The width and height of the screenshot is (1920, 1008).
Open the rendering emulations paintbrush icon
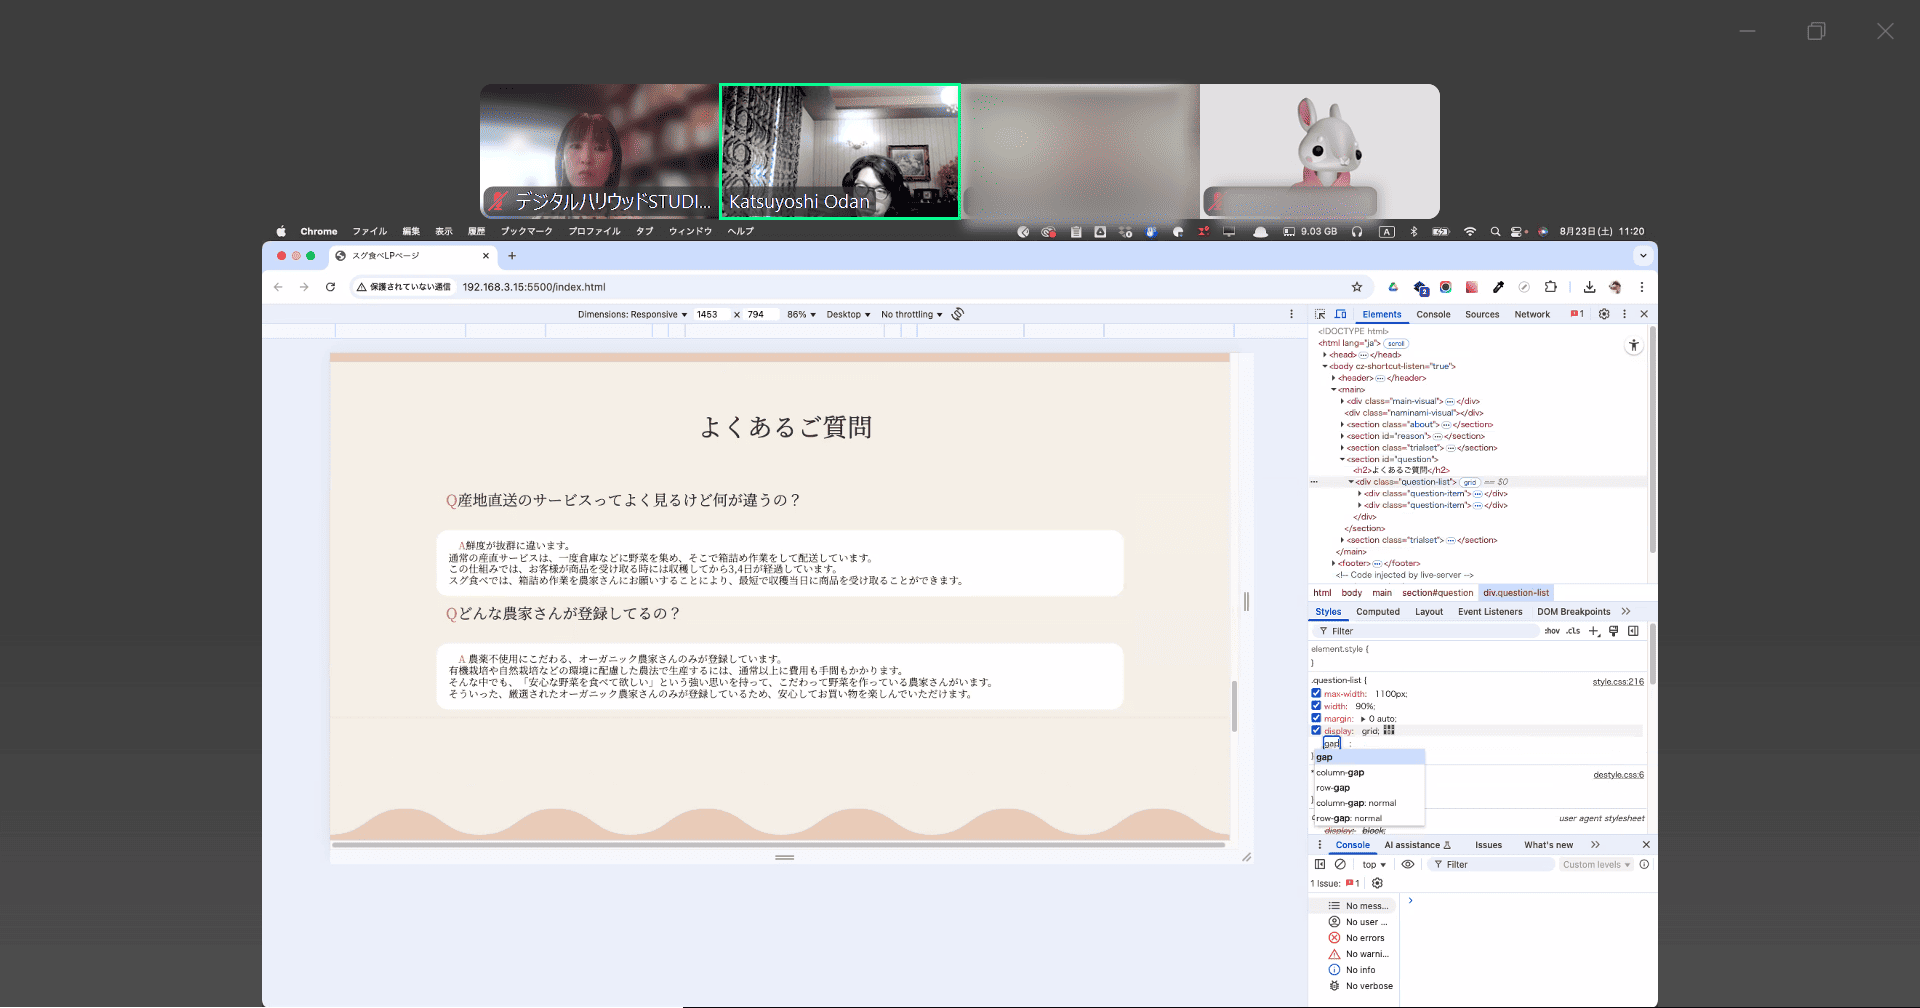coord(1613,631)
